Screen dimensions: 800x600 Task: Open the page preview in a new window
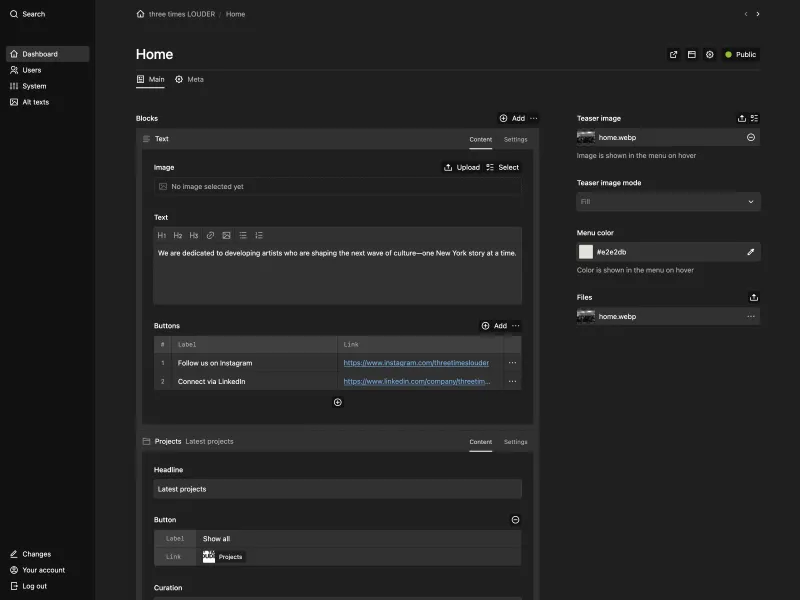[x=674, y=54]
